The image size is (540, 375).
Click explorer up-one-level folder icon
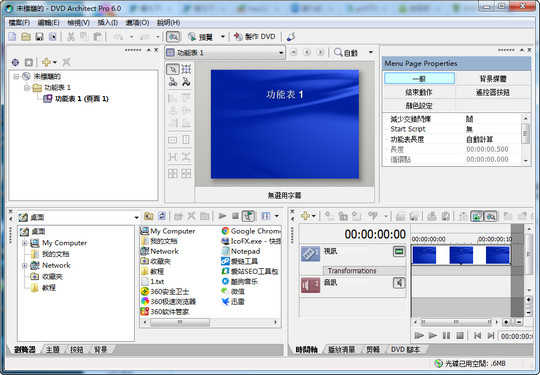click(148, 216)
